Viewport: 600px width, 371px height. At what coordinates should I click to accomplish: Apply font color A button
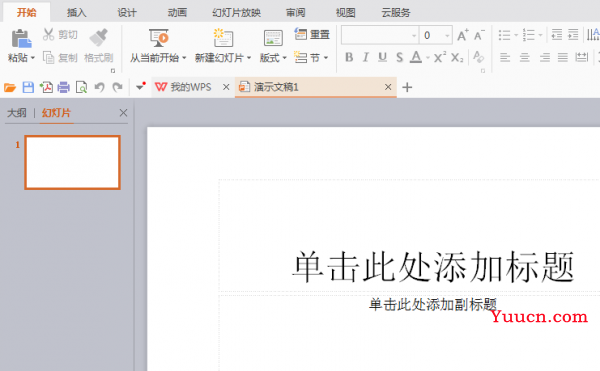pyautogui.click(x=416, y=57)
